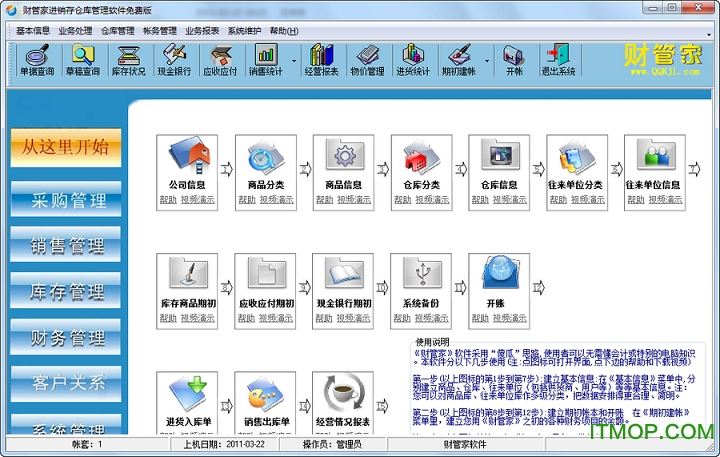Open the 帮助(H) menu
The image size is (720, 457).
pyautogui.click(x=284, y=31)
